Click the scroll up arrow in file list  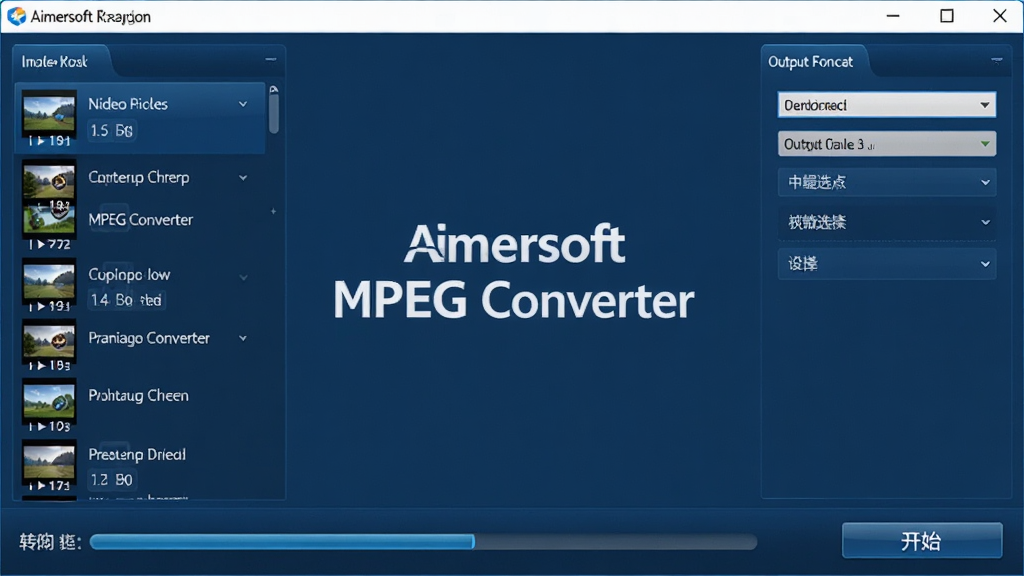coord(274,89)
